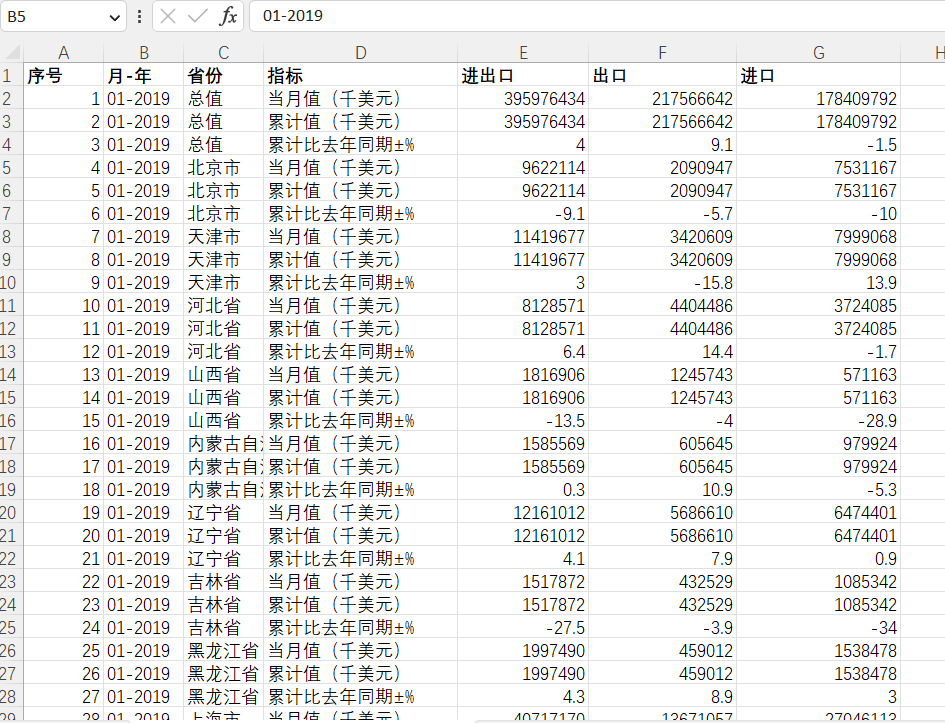The image size is (945, 723).
Task: Select cell 2090947 in row 5
Action: (x=662, y=167)
